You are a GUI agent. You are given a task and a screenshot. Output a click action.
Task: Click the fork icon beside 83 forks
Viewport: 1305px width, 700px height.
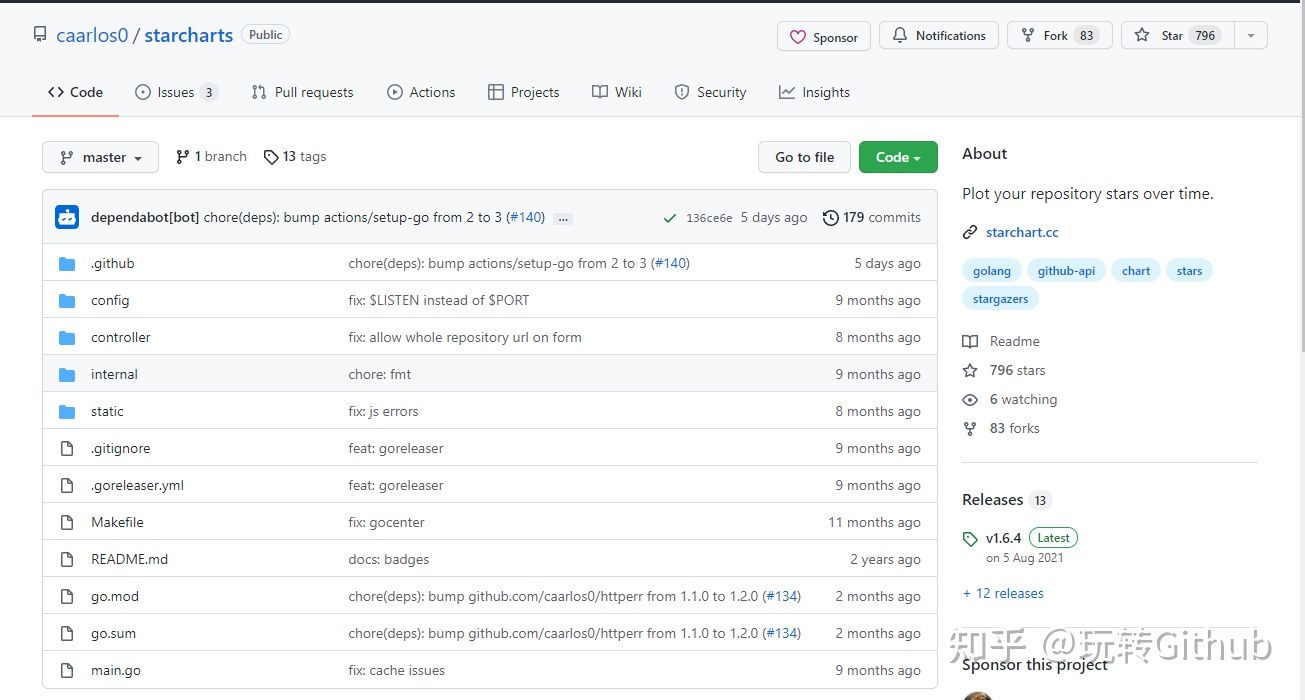point(970,429)
